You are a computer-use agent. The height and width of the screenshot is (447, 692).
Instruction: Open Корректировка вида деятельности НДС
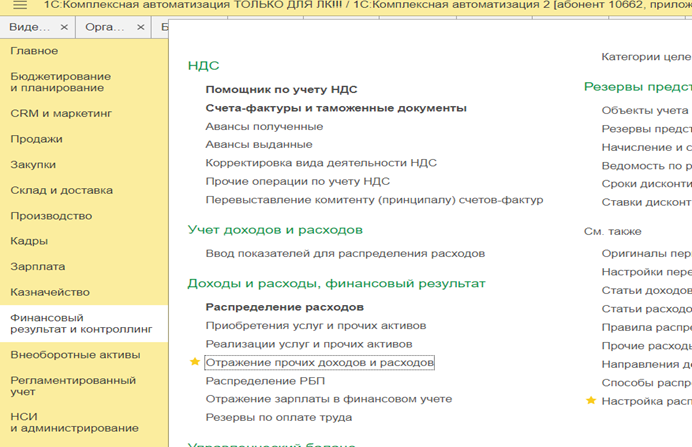[x=321, y=163]
